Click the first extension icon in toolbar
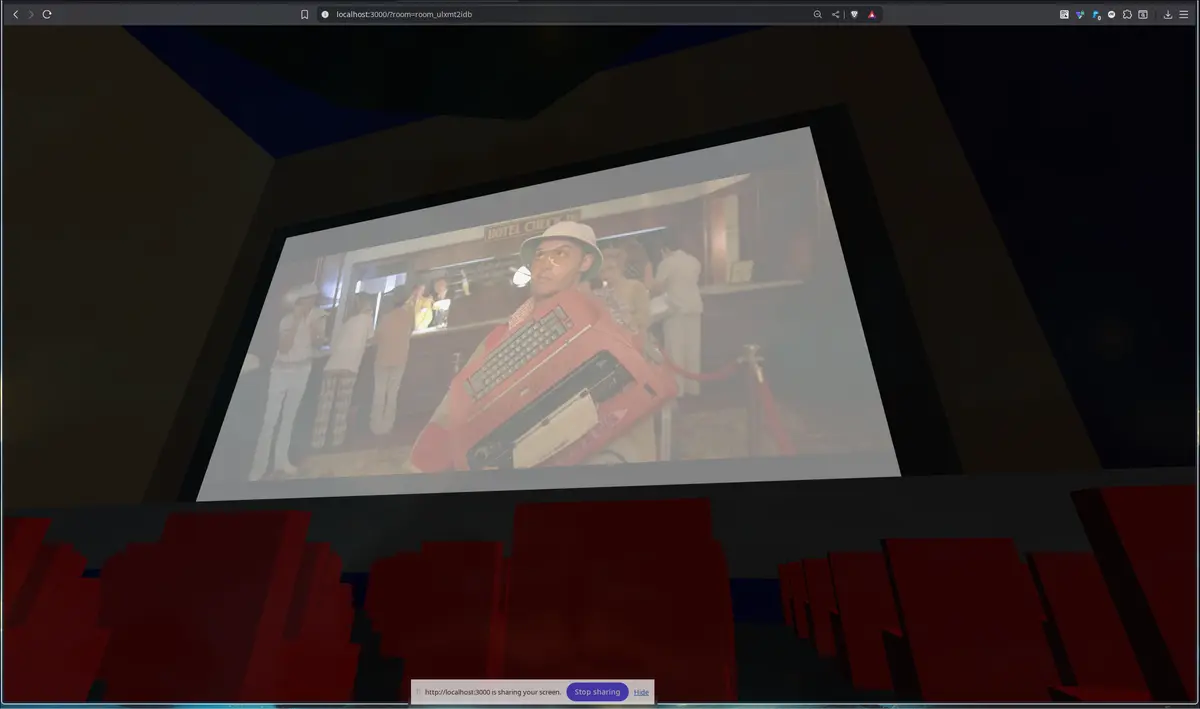Viewport: 1200px width, 709px height. click(1064, 14)
